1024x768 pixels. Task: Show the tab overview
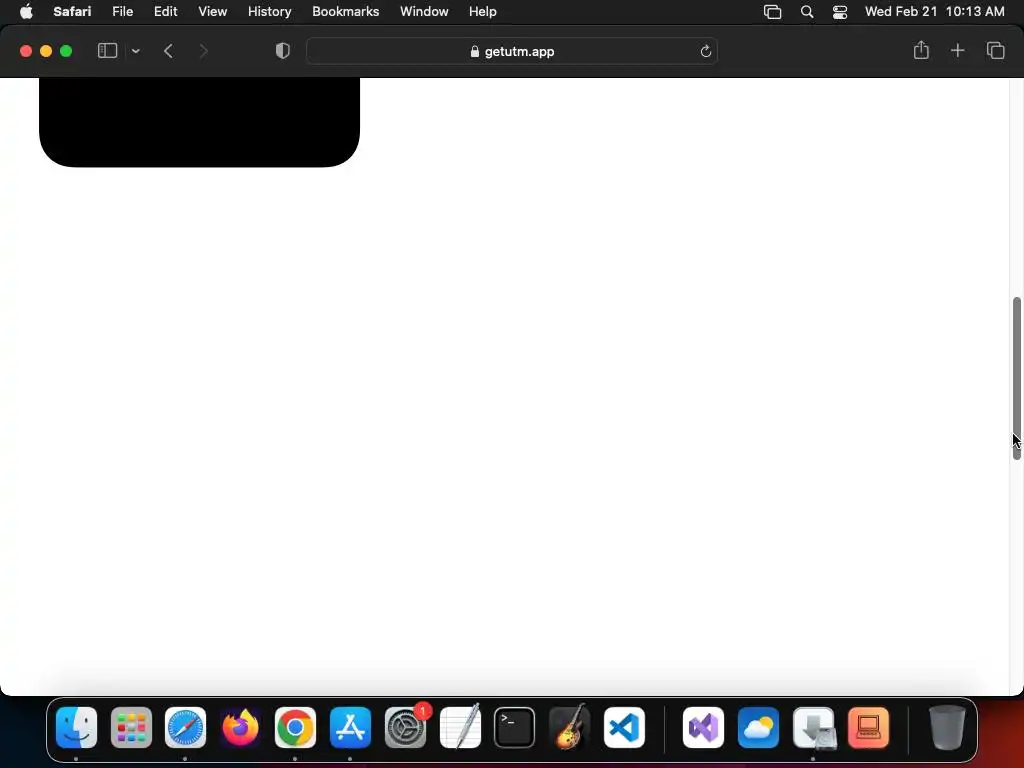click(995, 50)
